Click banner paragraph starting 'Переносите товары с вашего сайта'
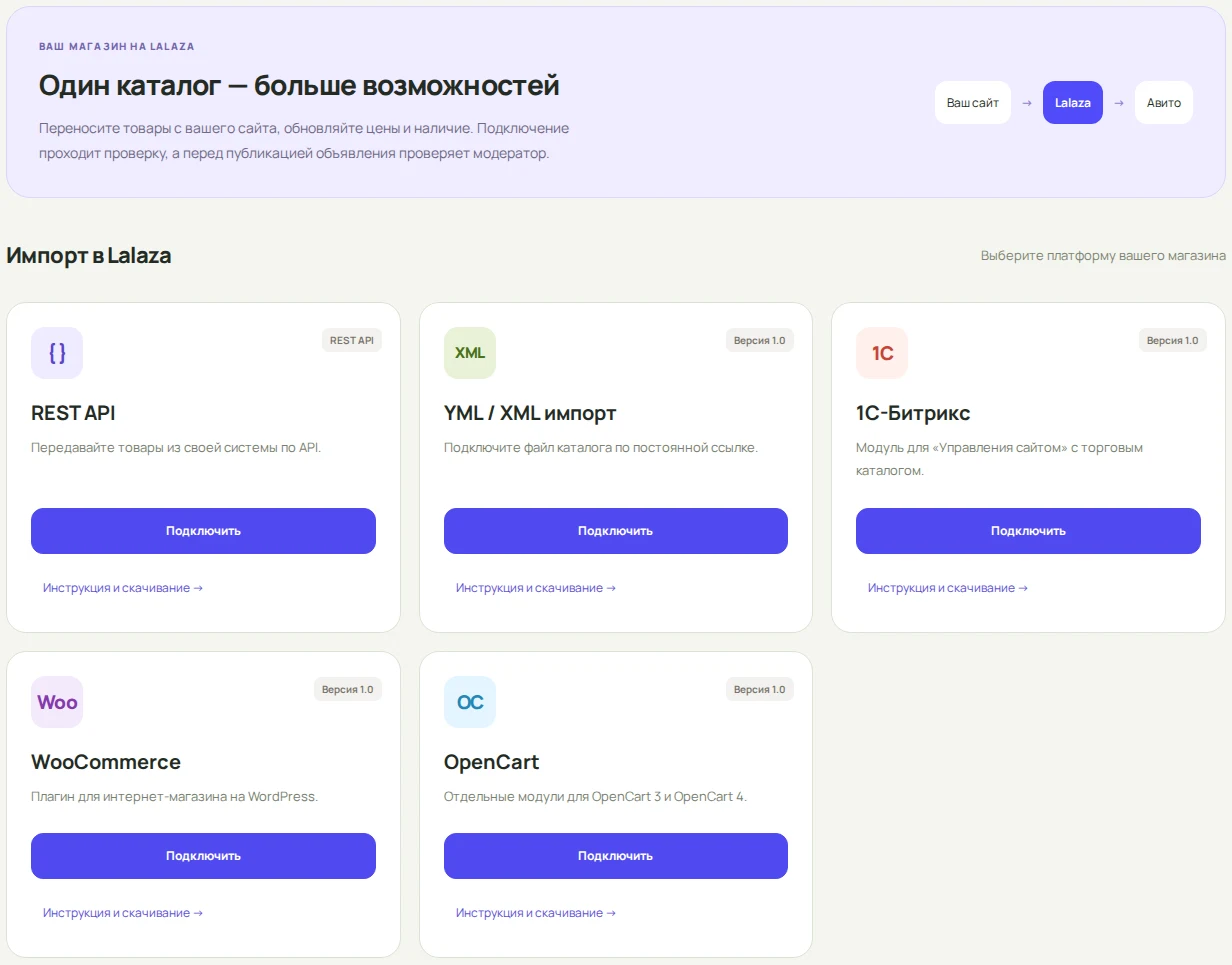Viewport: 1232px width, 965px height. click(x=304, y=141)
